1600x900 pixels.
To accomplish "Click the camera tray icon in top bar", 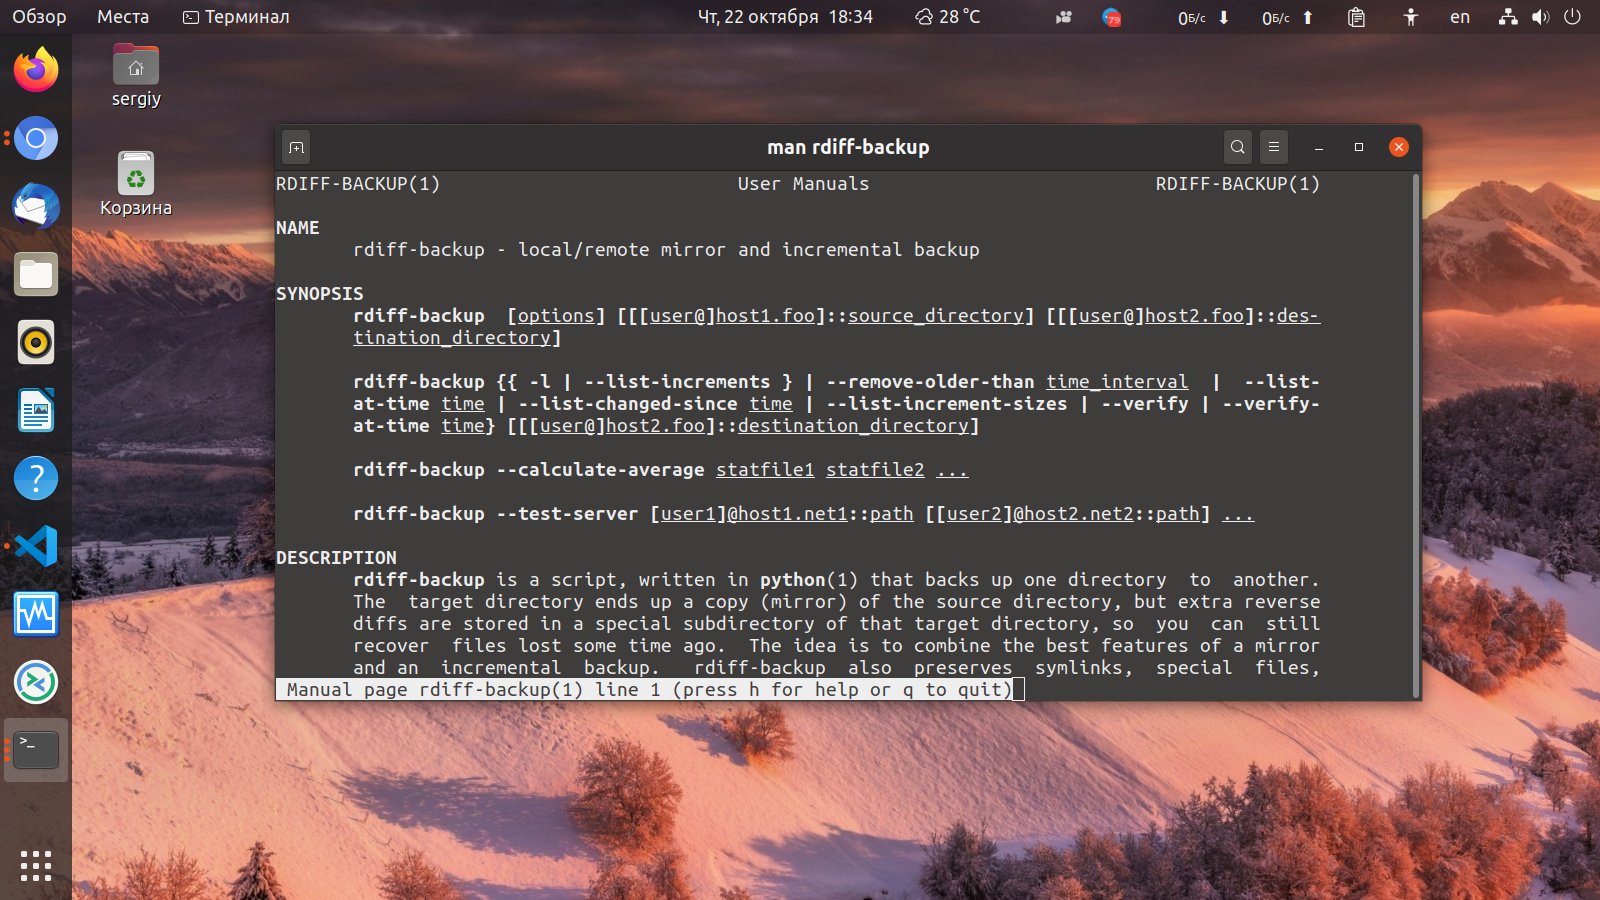I will [x=1064, y=17].
